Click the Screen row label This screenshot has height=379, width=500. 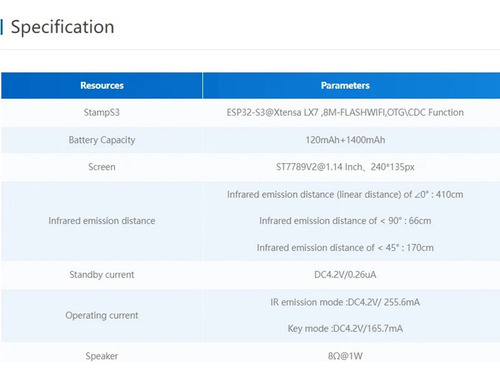102,167
